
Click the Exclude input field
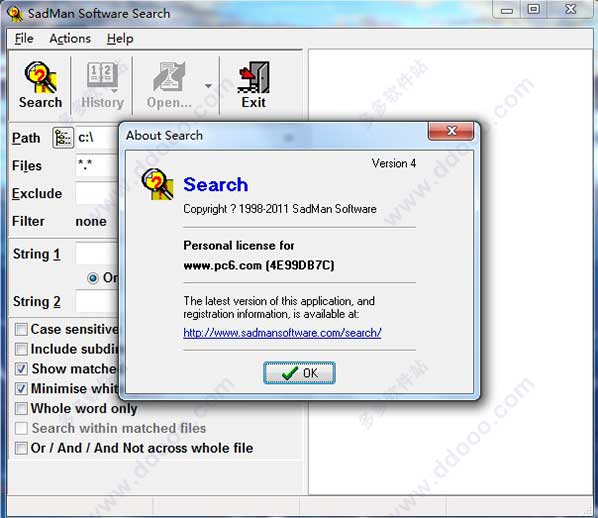pyautogui.click(x=97, y=193)
